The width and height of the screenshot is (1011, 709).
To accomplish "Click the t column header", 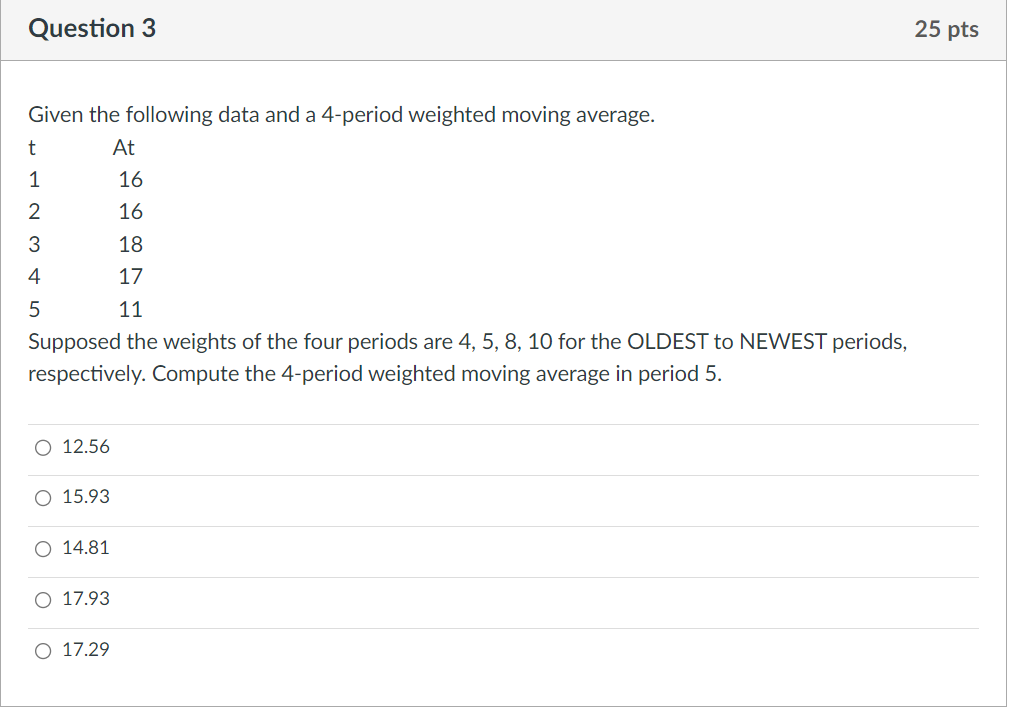I will click(x=33, y=147).
